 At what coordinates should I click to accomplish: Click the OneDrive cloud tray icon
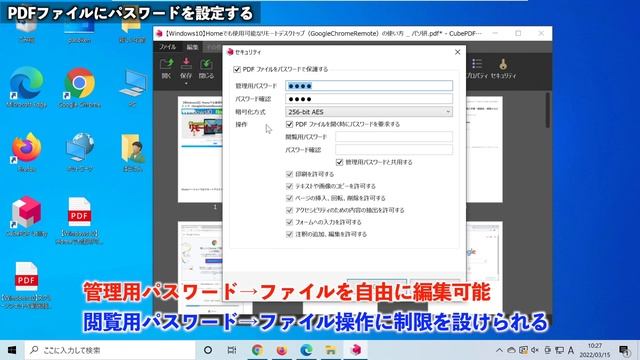click(511, 350)
